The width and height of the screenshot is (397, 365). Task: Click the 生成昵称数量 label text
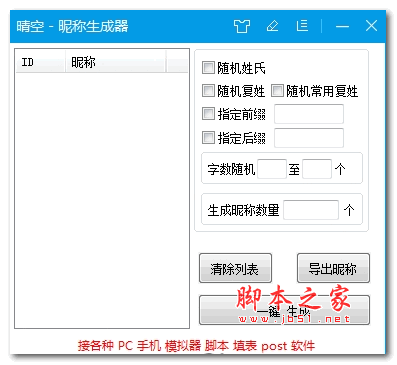pyautogui.click(x=243, y=210)
